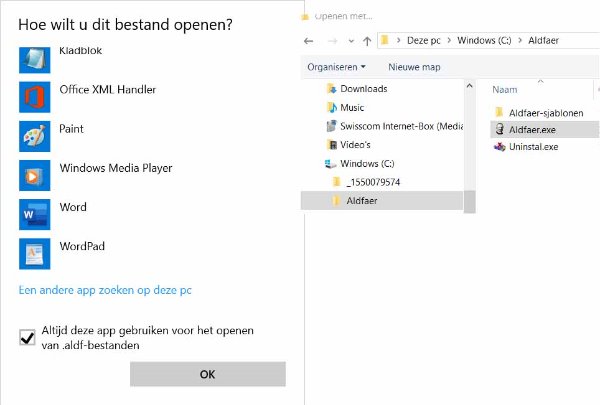Image resolution: width=600 pixels, height=405 pixels.
Task: Sort files by Naam column header
Action: (504, 89)
